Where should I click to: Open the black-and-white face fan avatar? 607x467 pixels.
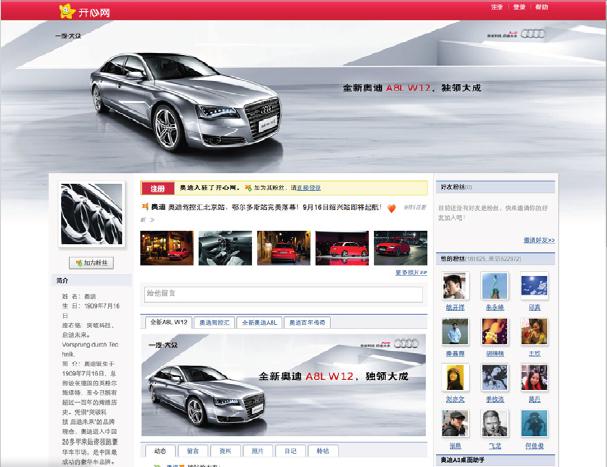[494, 424]
